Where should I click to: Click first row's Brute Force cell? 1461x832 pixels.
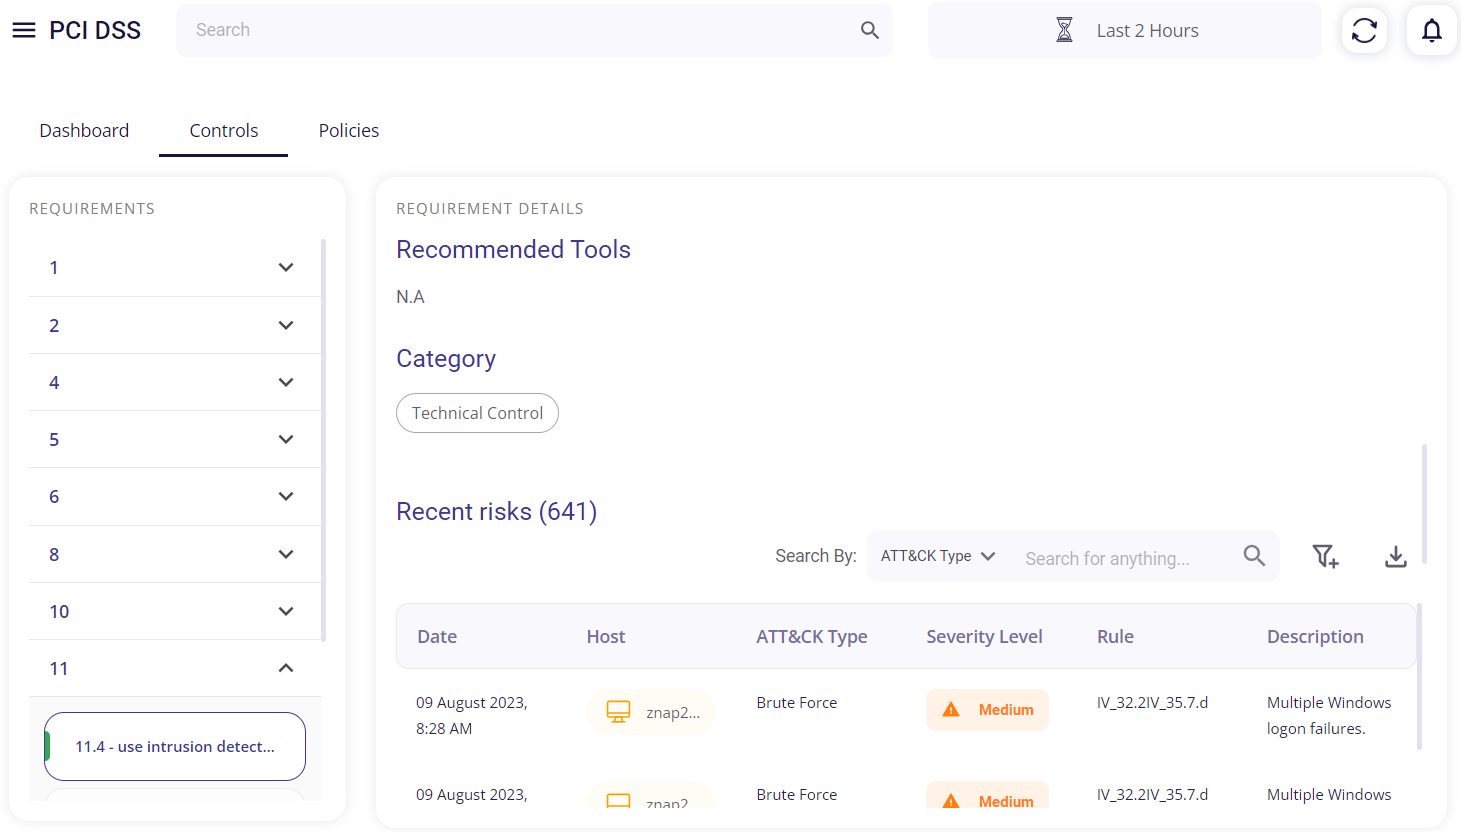797,703
